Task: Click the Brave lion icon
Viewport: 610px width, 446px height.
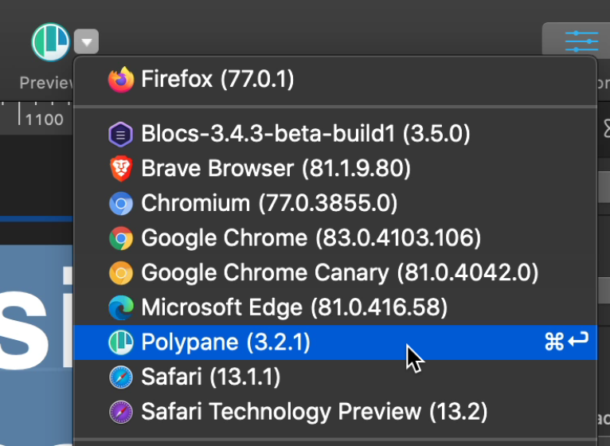Action: [121, 169]
